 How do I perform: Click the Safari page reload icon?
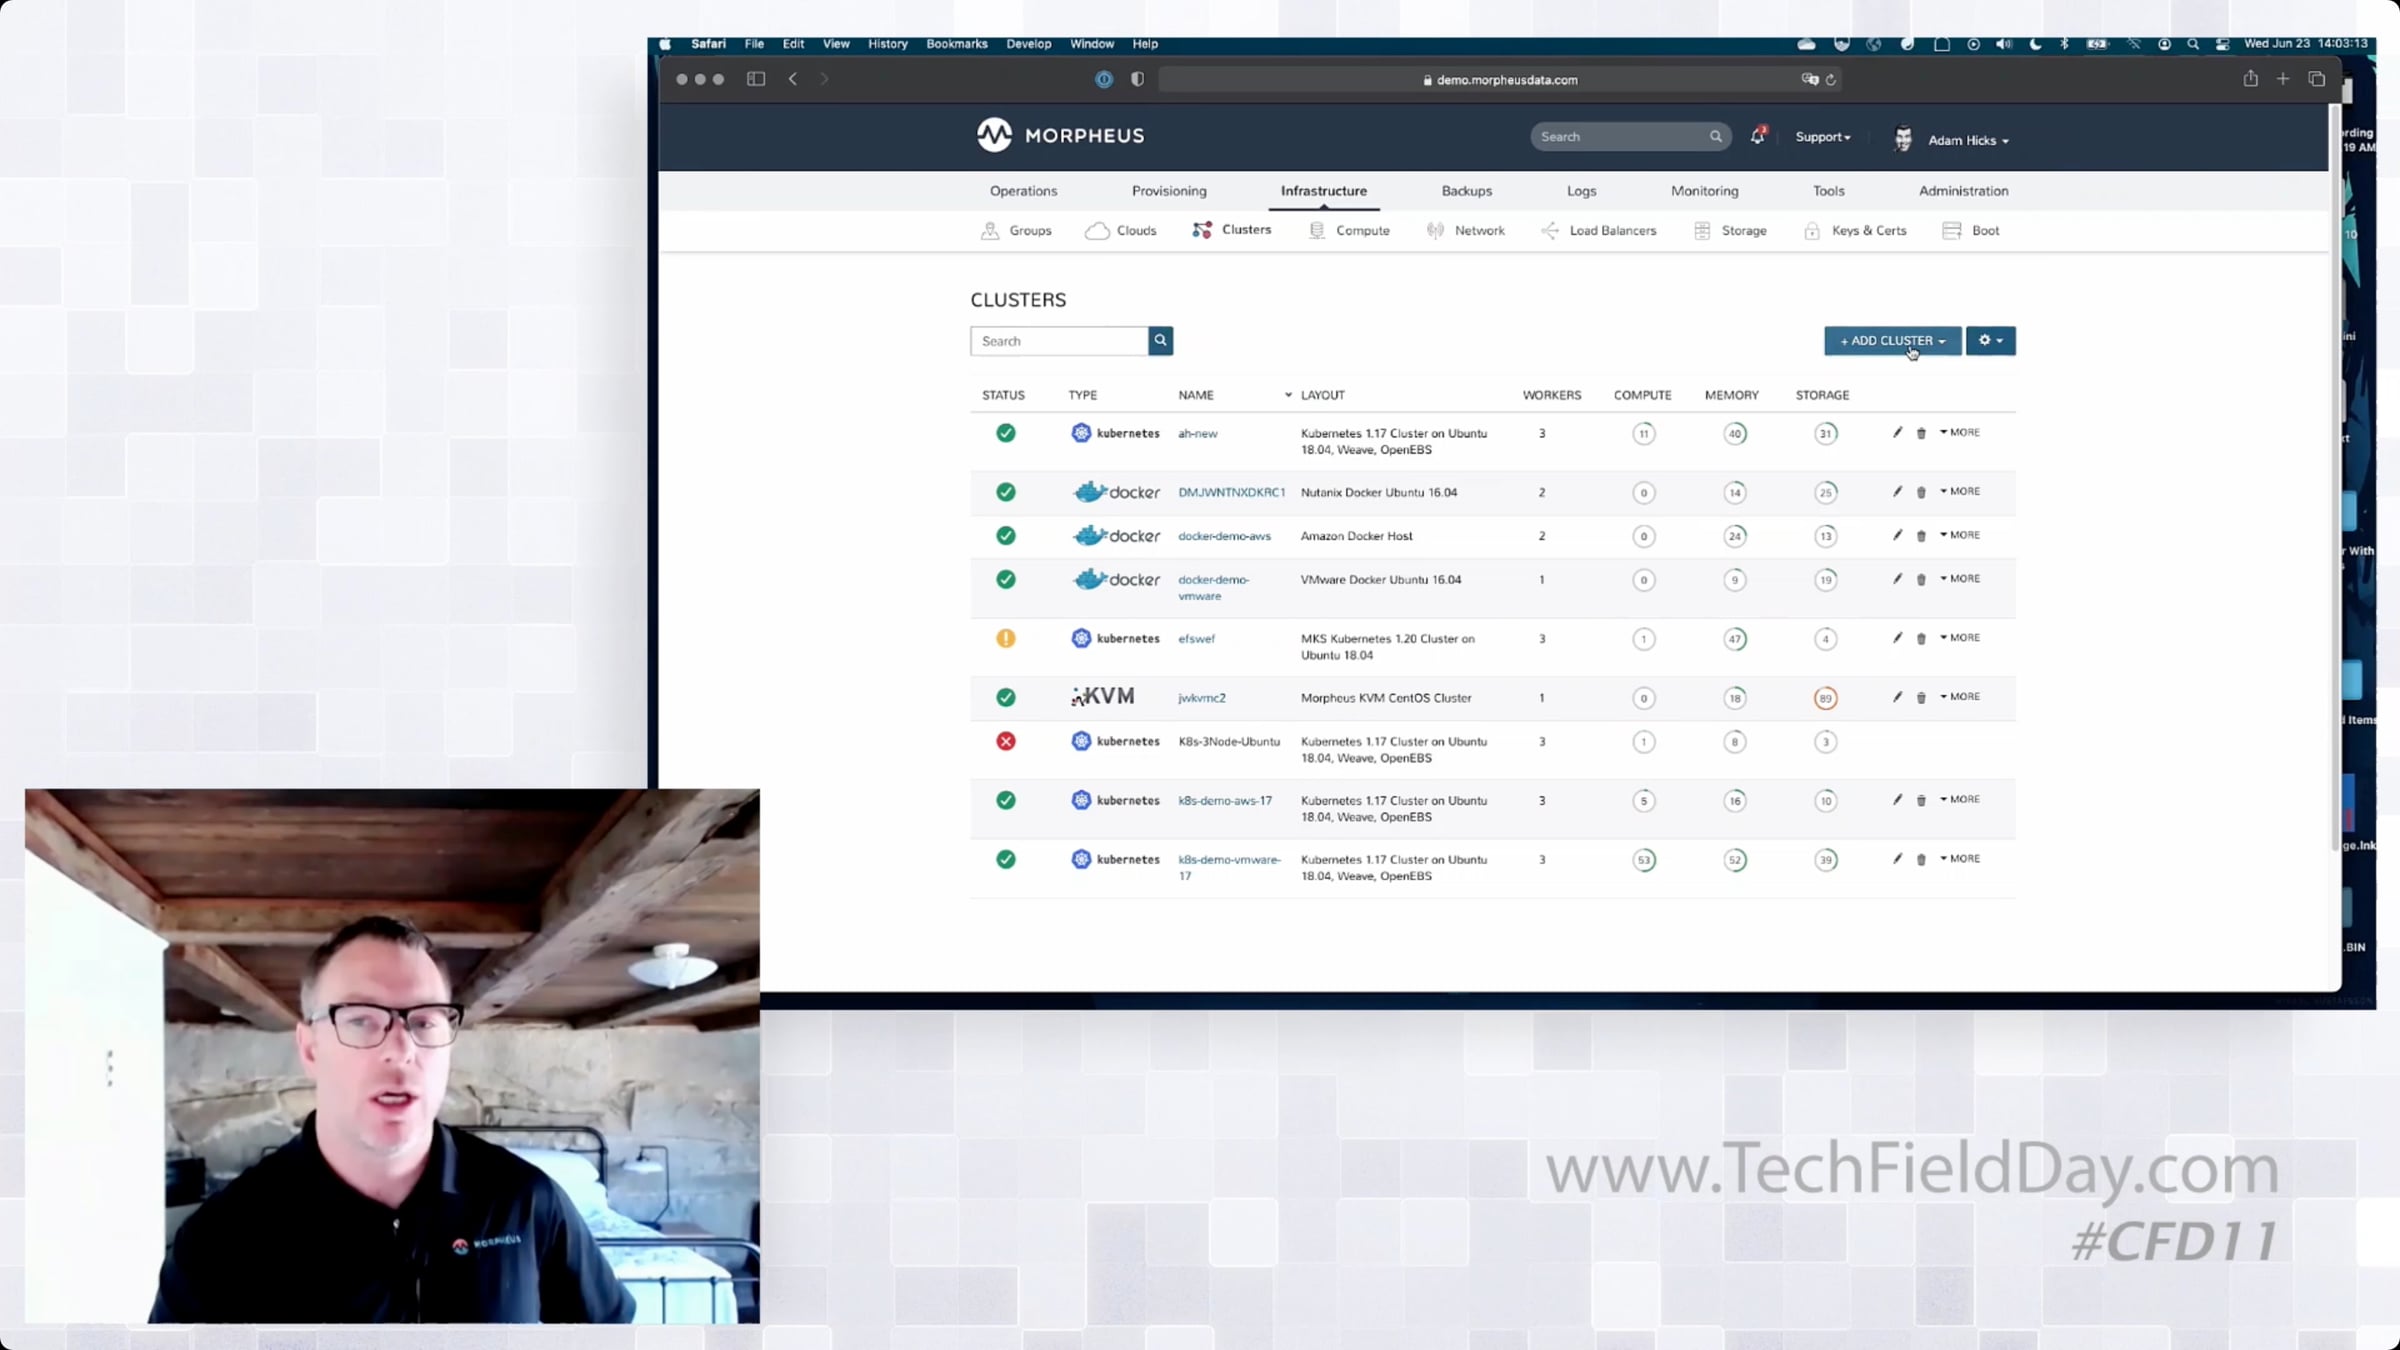pos(1831,80)
